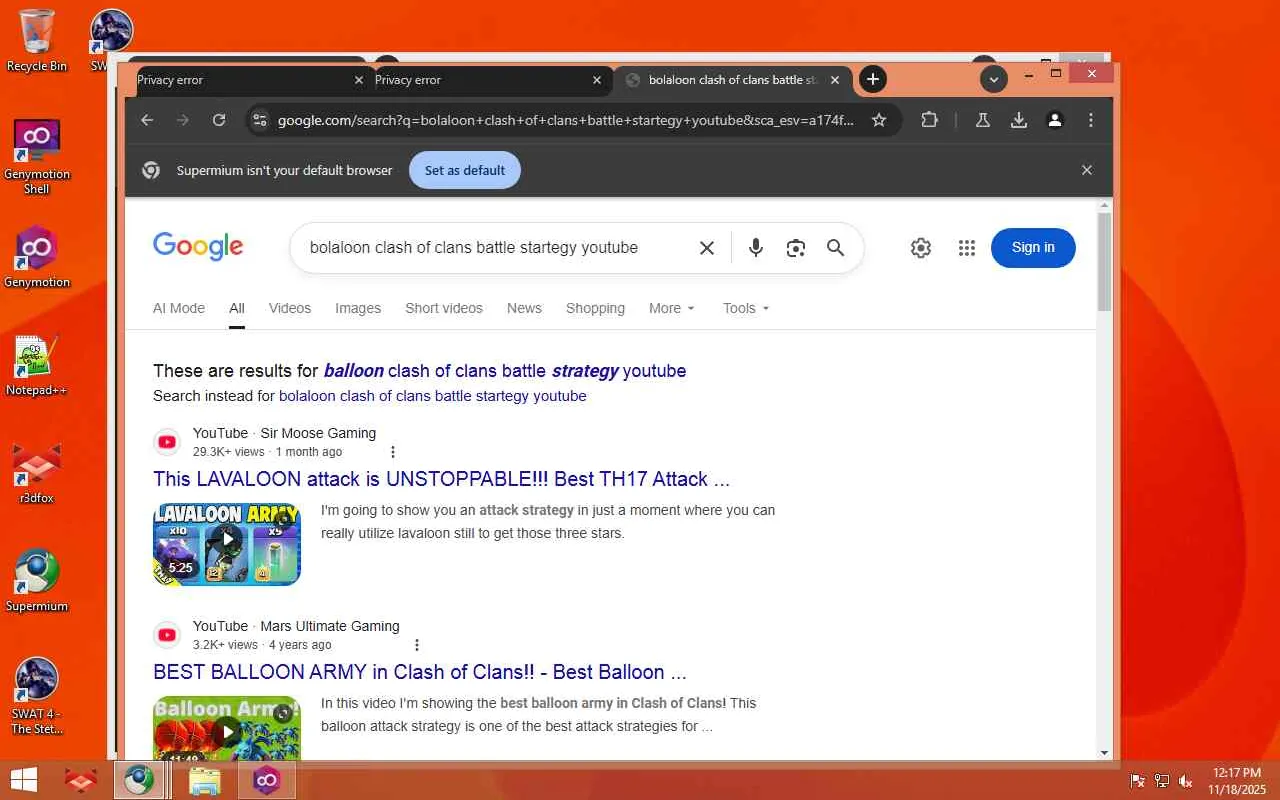The height and width of the screenshot is (800, 1280).
Task: Play the Balloon Army video thumbnail
Action: pos(227,728)
